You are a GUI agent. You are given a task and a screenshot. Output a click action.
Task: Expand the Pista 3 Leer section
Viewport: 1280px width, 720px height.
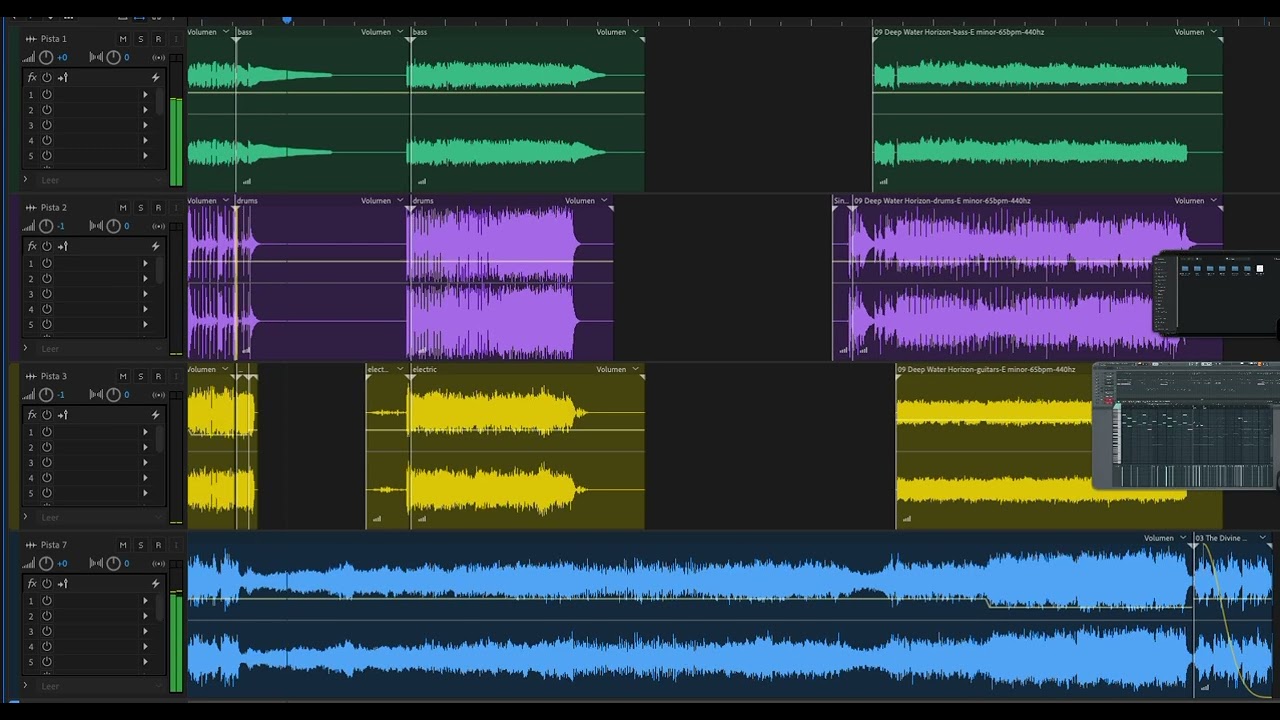[x=25, y=518]
